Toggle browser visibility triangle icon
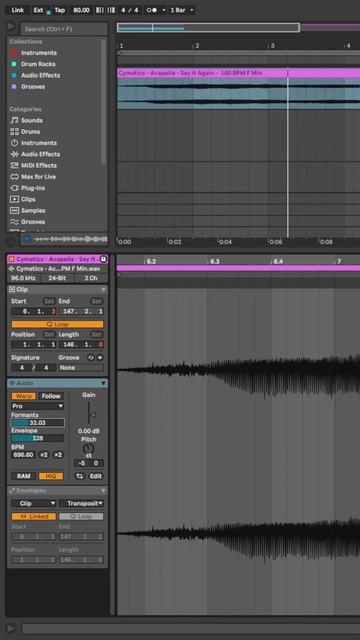Screen dimensions: 360x640 (11, 27)
